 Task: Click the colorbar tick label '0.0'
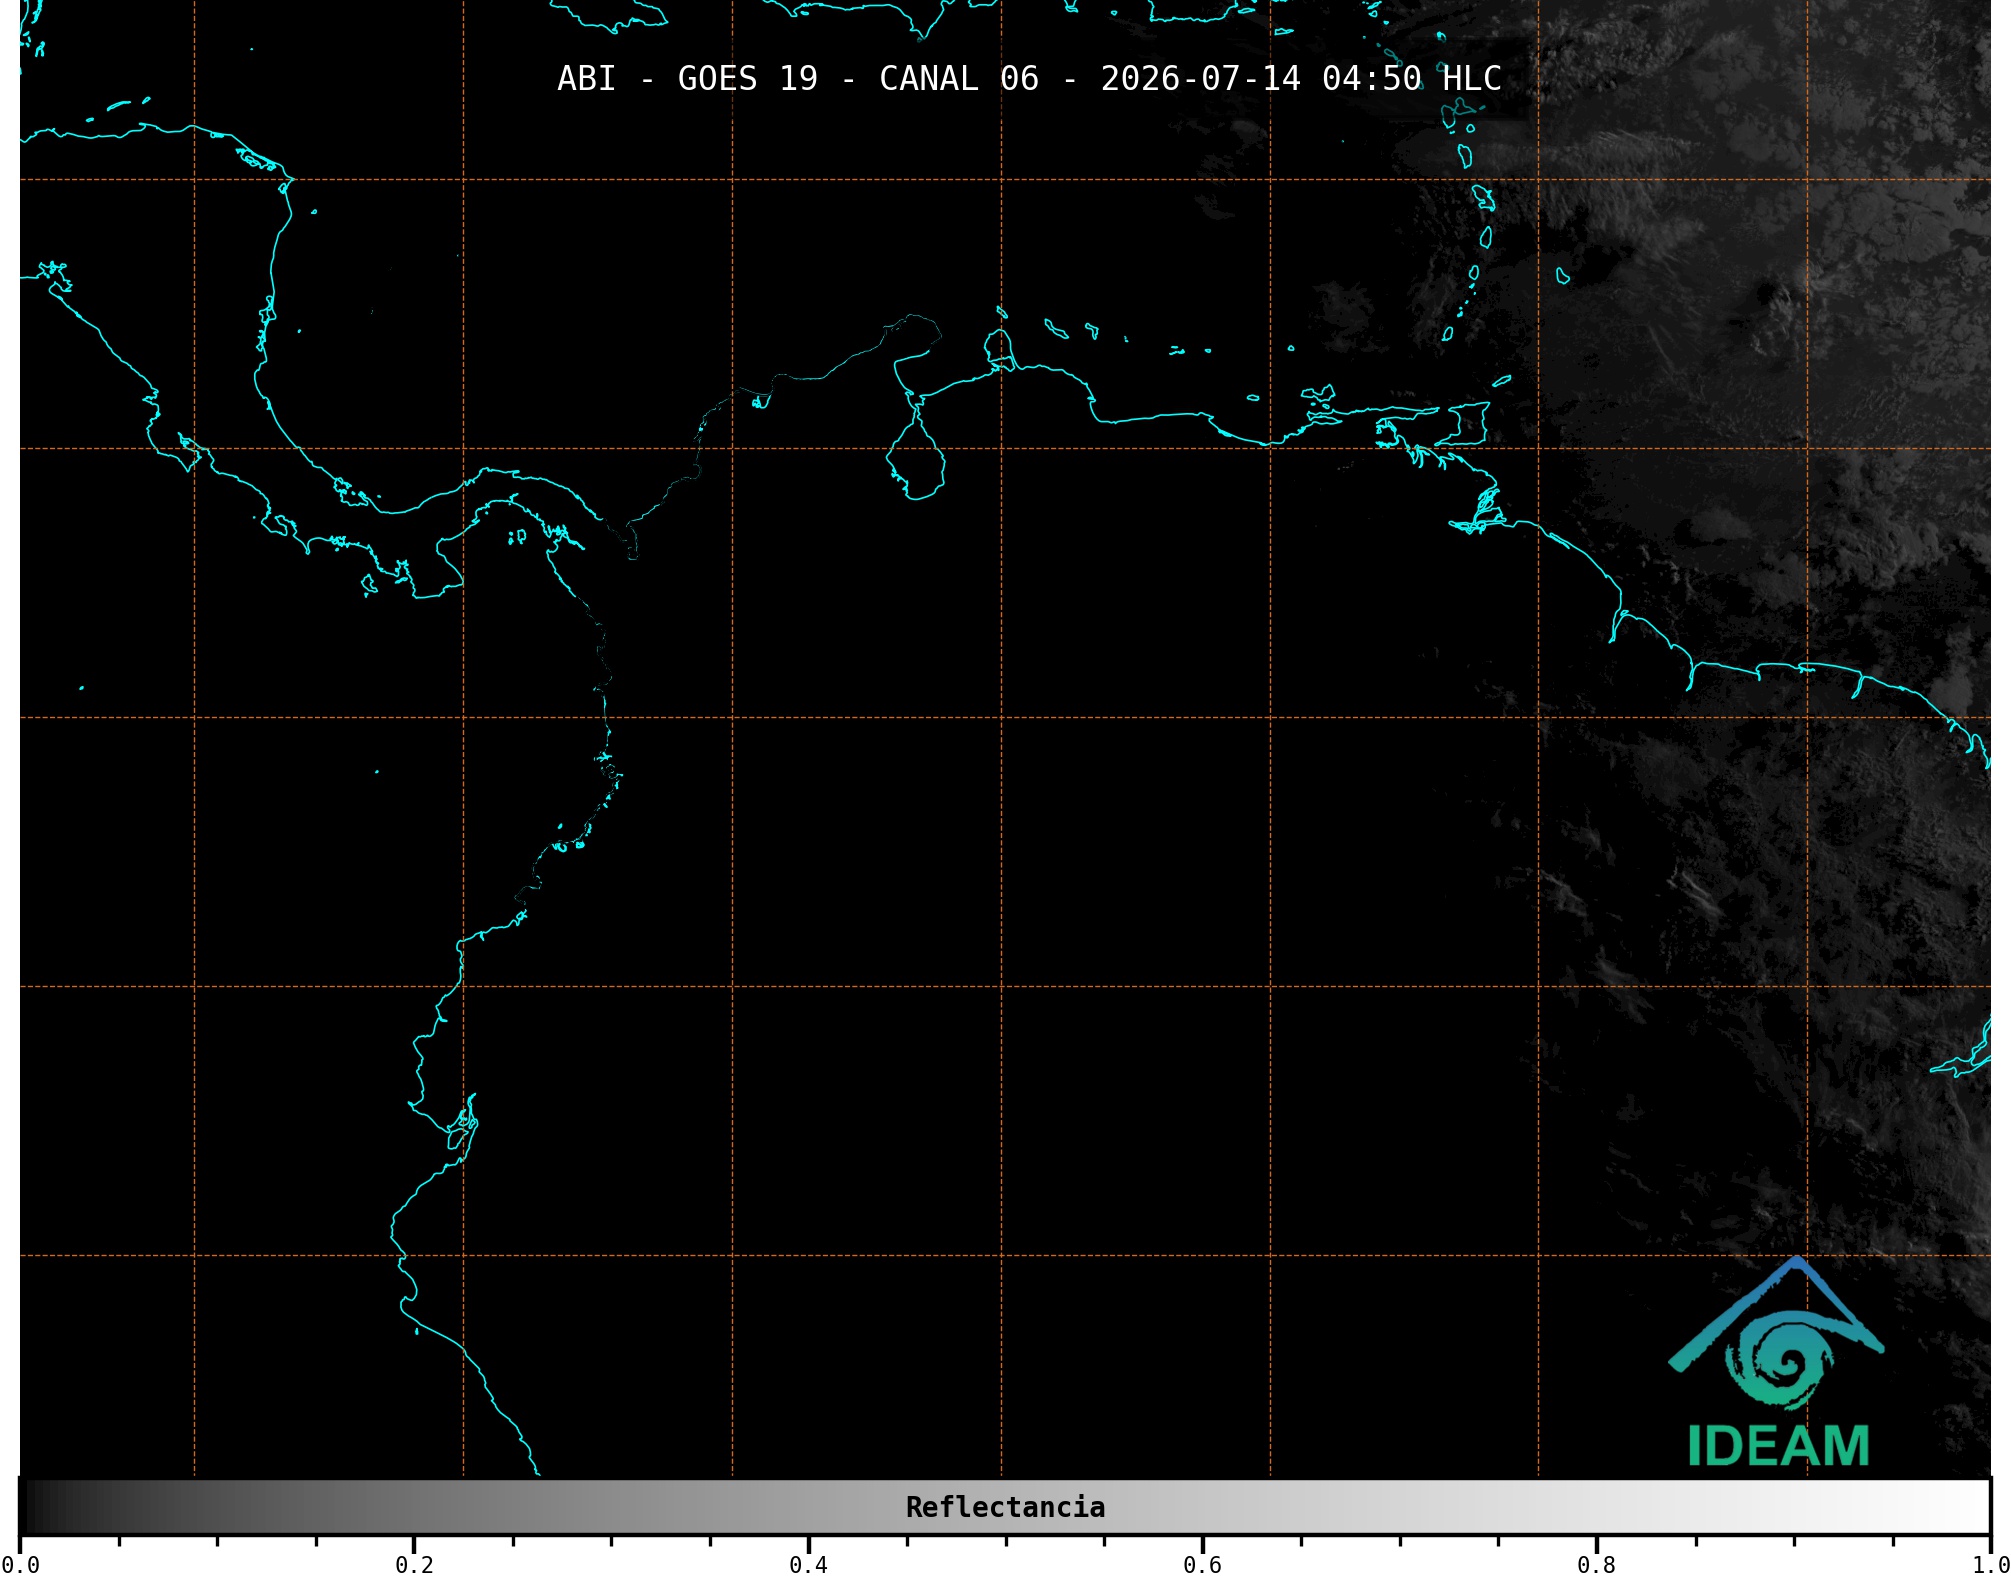[x=21, y=1565]
